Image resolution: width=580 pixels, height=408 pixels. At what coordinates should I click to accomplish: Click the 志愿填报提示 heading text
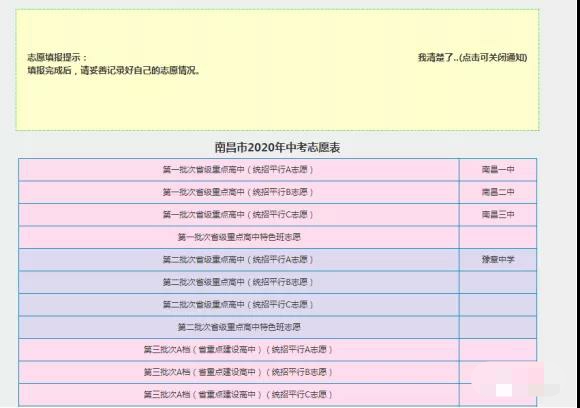(57, 58)
